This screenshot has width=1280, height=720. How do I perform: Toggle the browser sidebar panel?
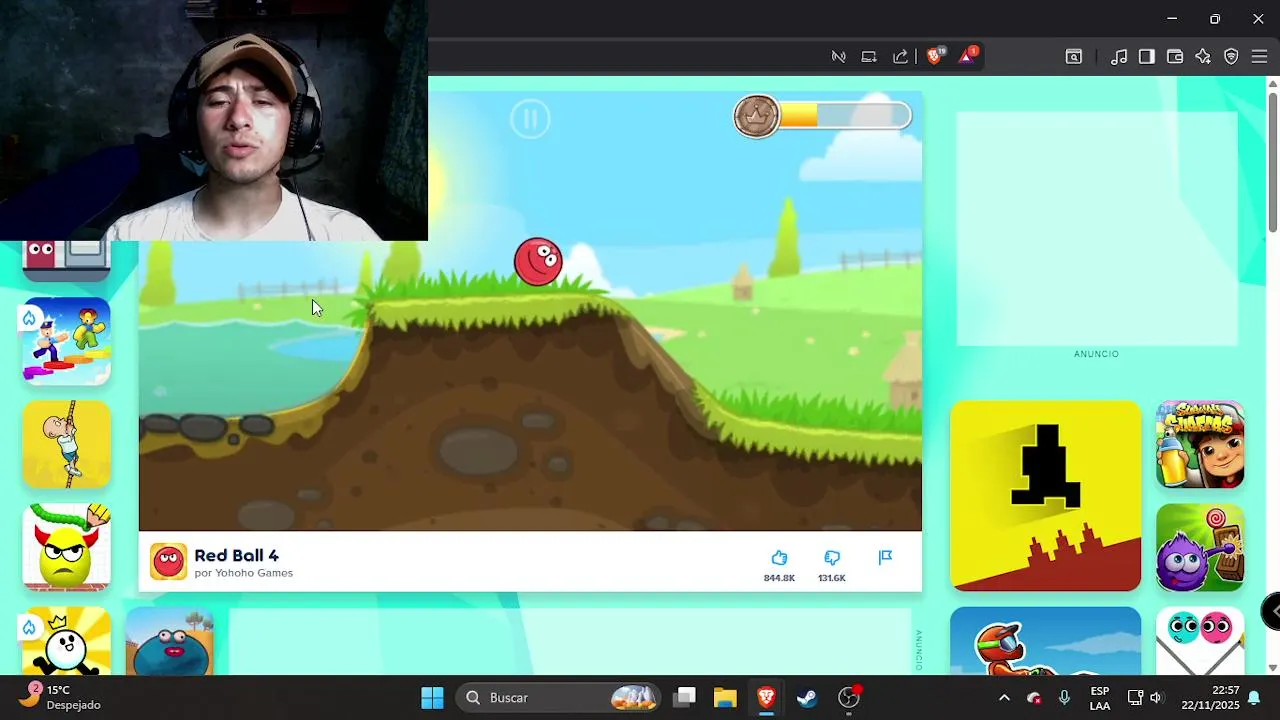[1147, 57]
